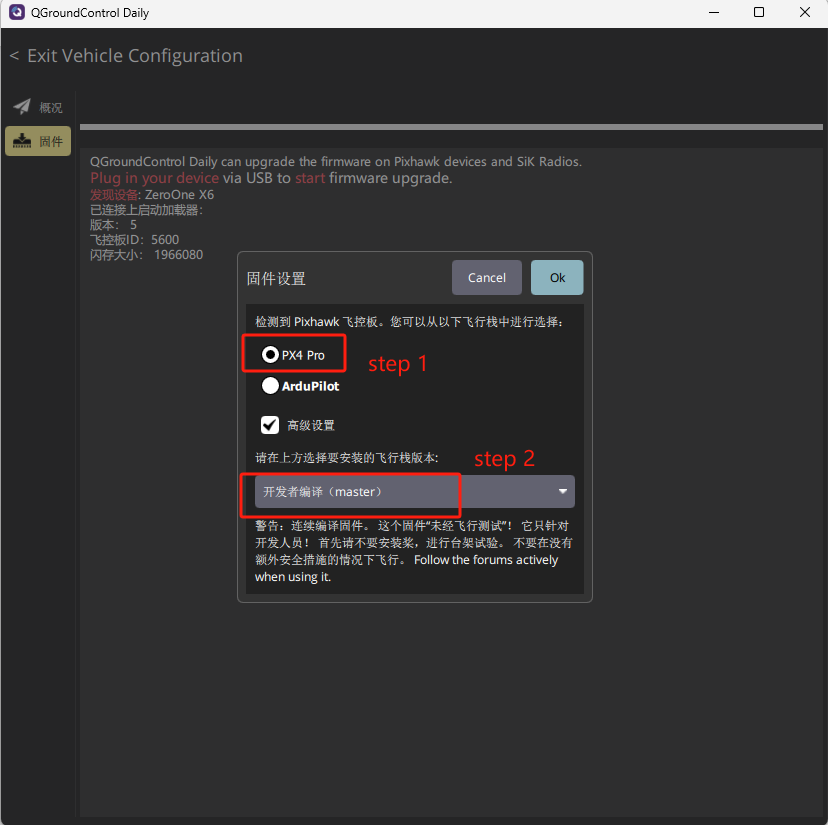Screen dimensions: 828x825
Task: Open the 开发者编译 (master) version dropdown
Action: [415, 492]
